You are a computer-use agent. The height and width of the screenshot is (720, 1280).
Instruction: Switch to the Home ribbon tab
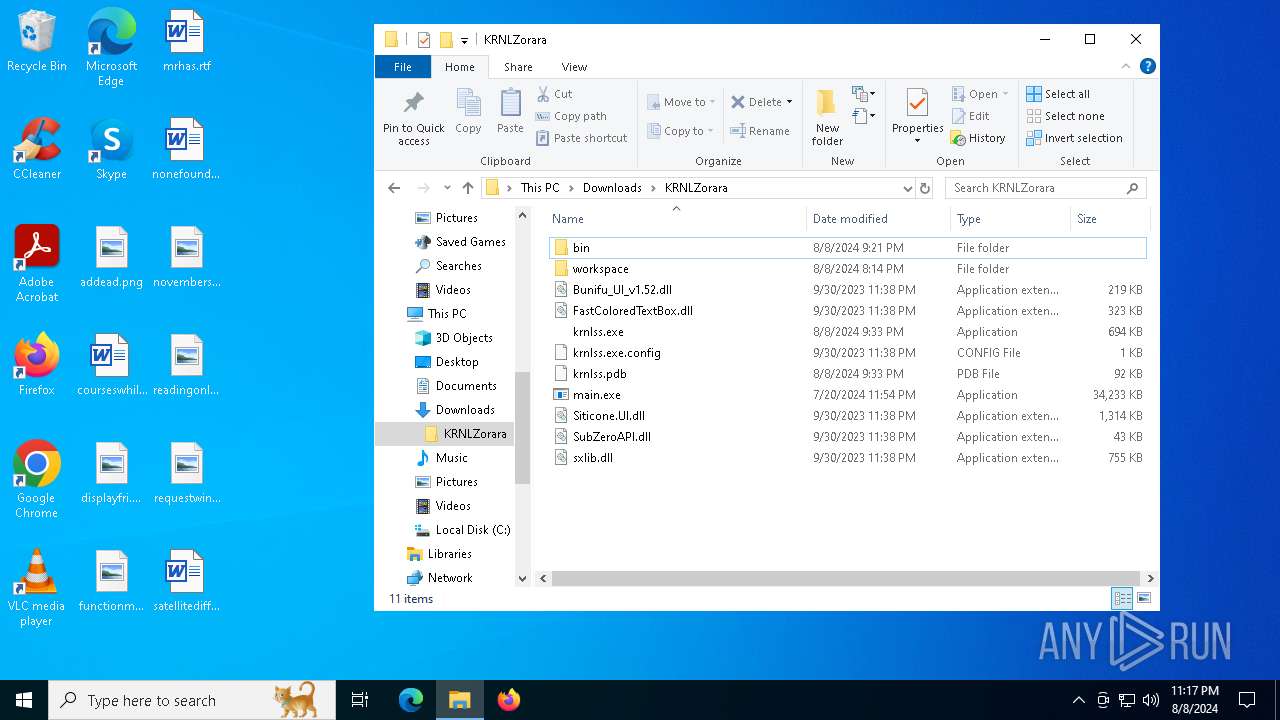[460, 67]
